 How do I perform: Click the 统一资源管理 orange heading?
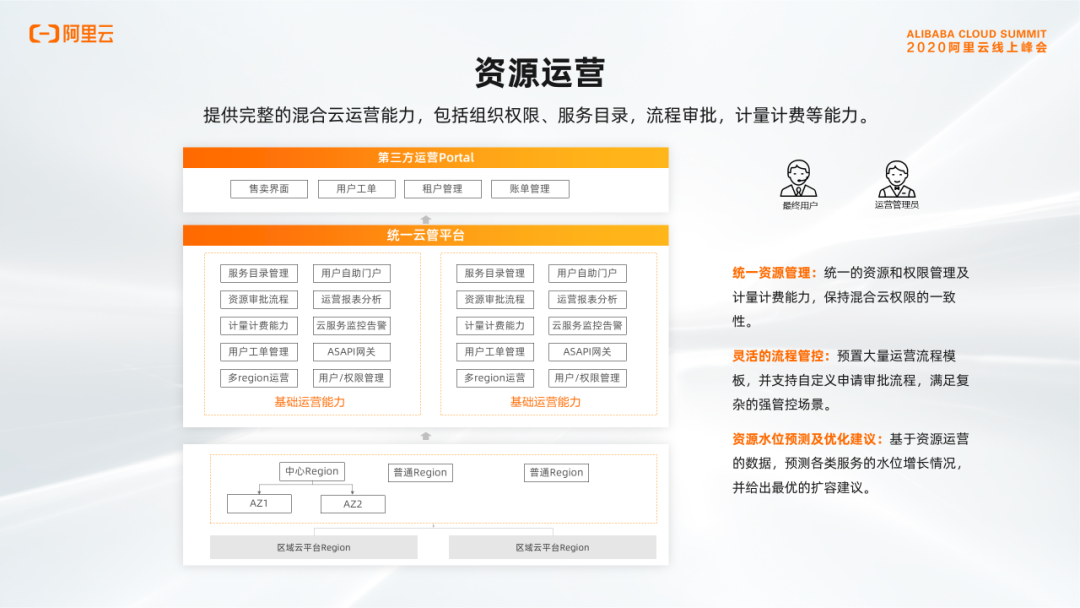point(774,273)
